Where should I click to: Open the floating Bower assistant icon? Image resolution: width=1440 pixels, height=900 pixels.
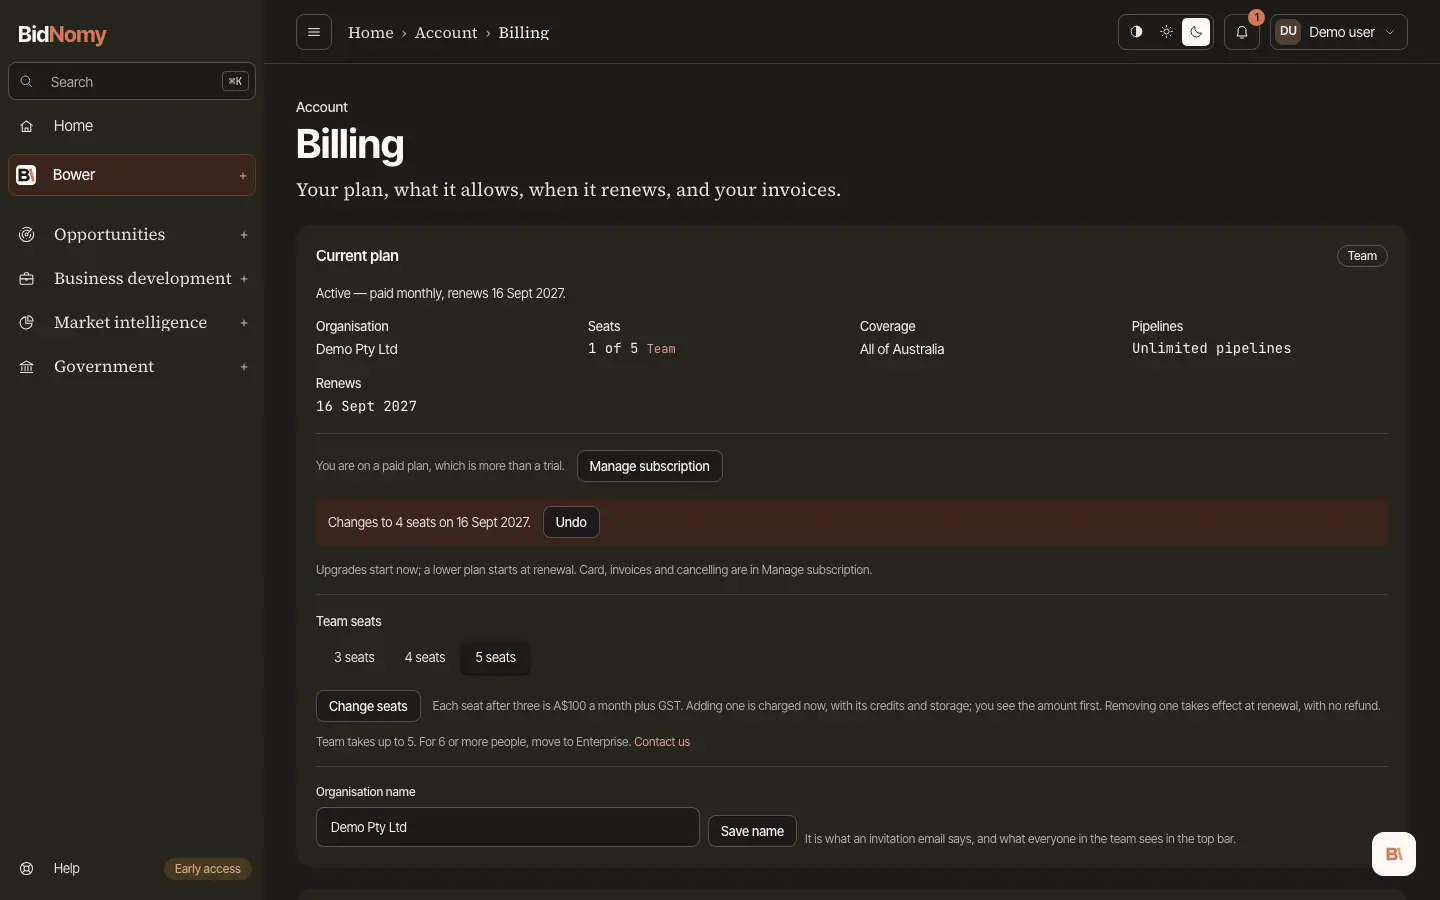(x=1394, y=854)
